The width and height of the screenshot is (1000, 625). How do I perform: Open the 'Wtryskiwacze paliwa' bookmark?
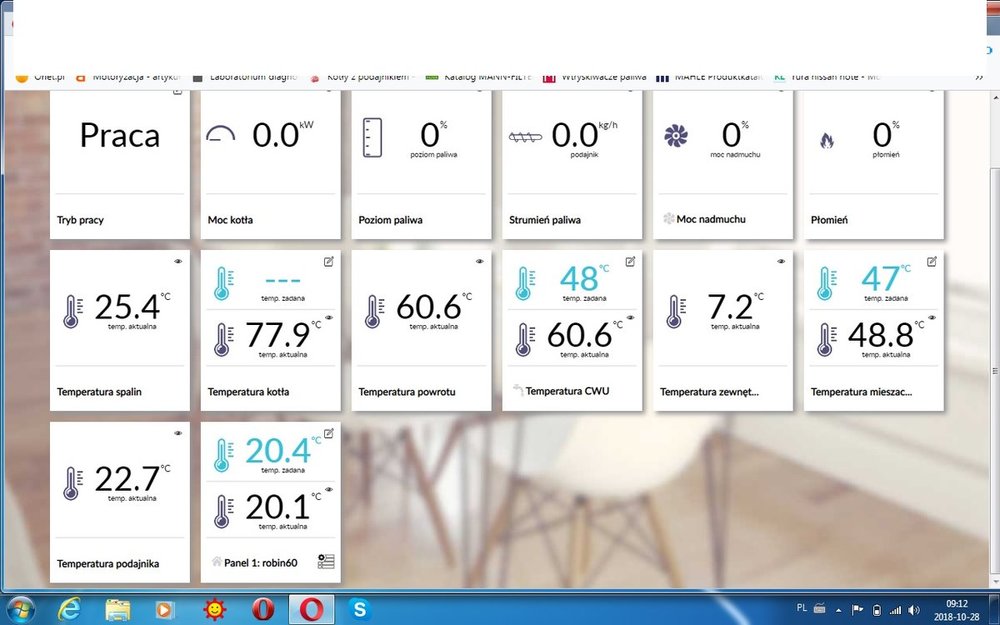[x=595, y=77]
